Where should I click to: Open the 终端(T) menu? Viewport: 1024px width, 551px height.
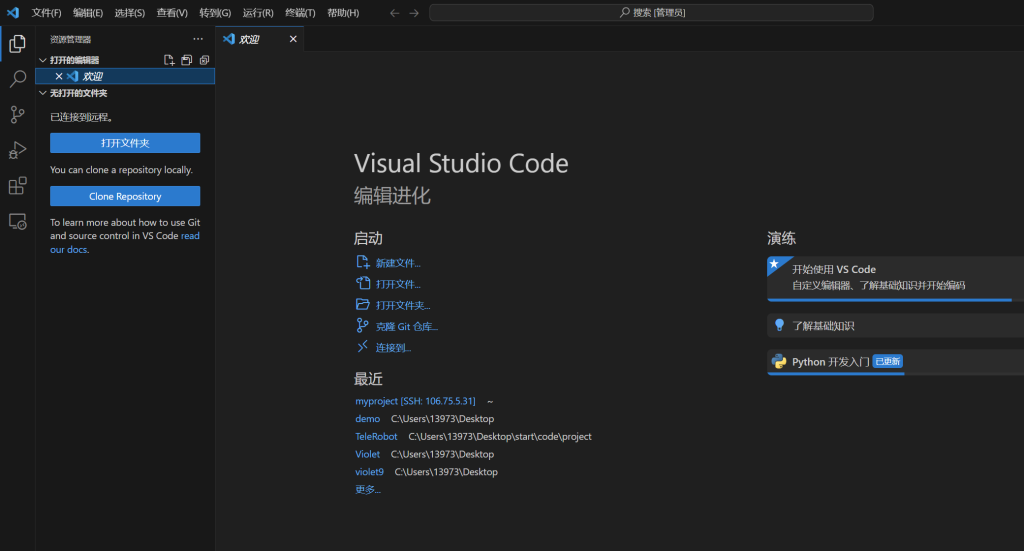[300, 13]
